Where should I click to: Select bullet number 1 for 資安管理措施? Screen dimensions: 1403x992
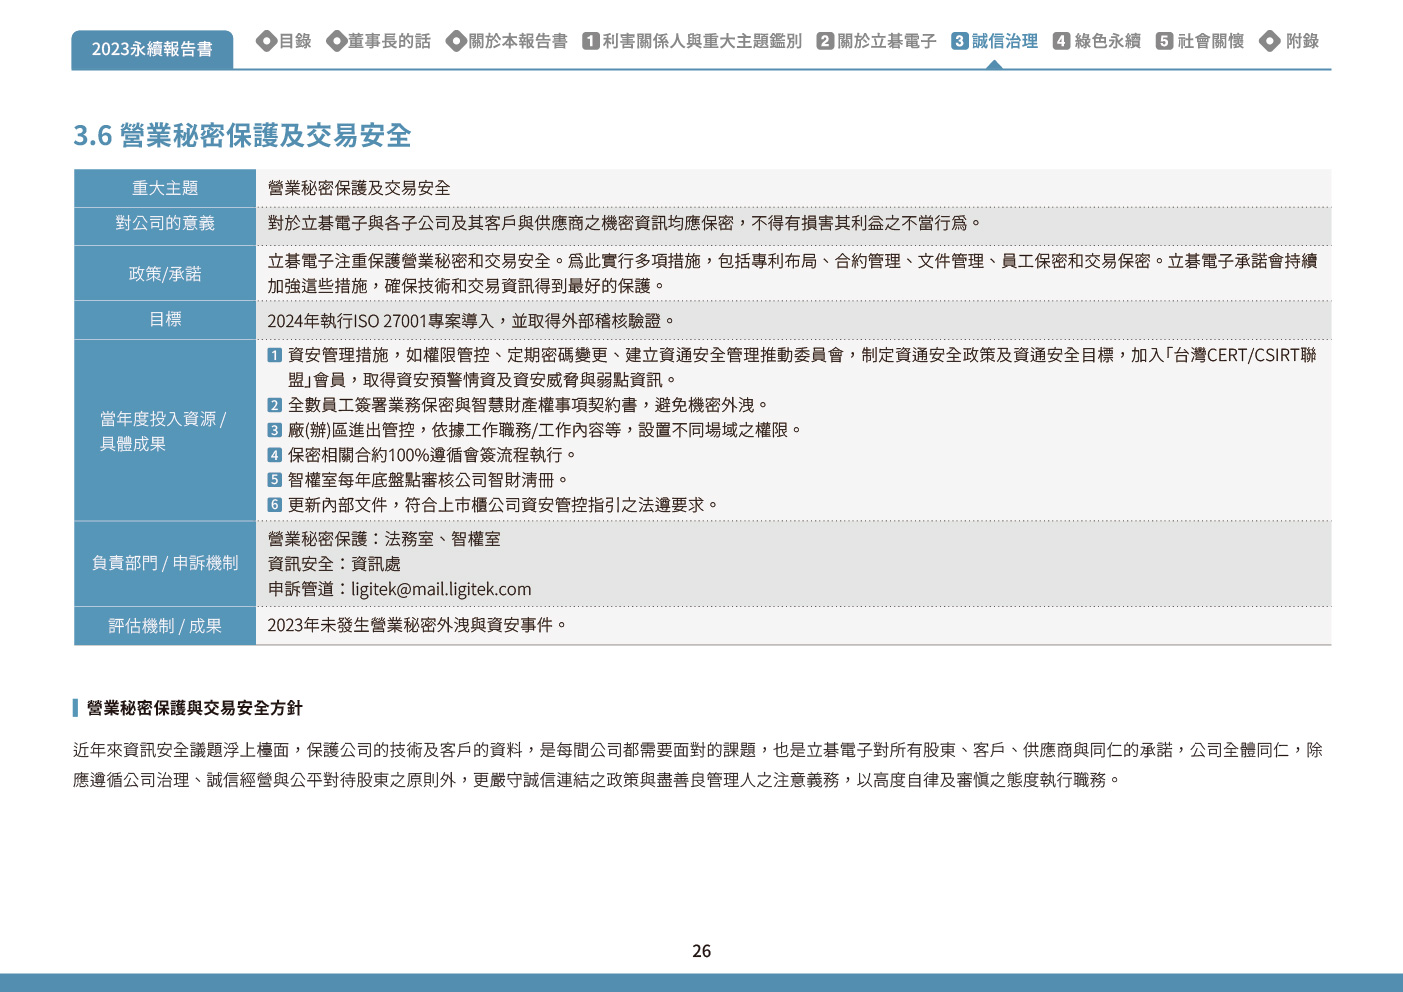pyautogui.click(x=275, y=355)
